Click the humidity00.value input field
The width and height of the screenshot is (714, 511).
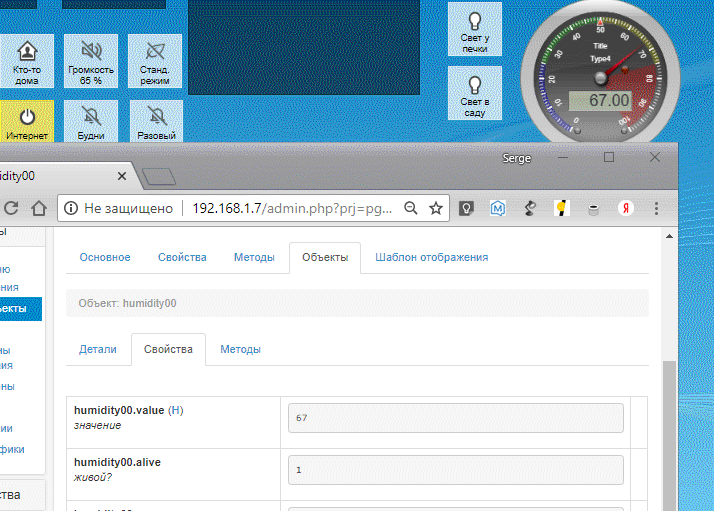(x=455, y=418)
